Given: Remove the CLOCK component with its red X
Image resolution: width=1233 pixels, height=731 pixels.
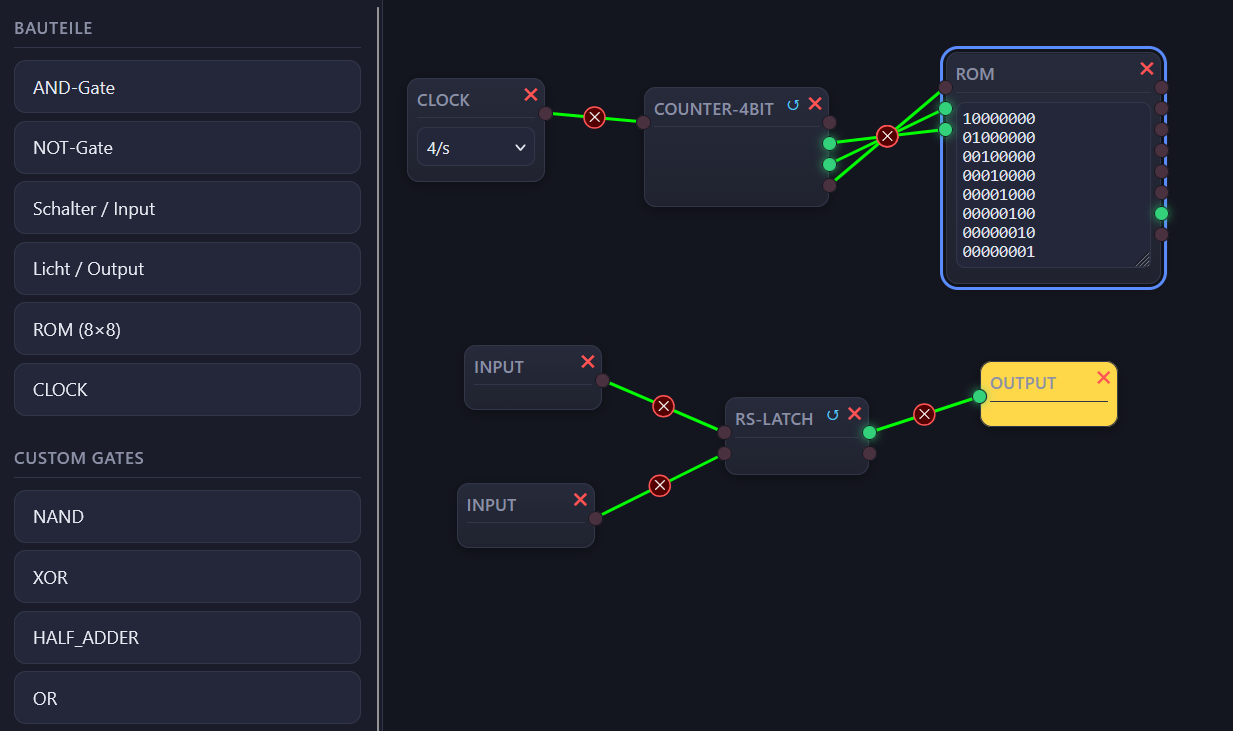Looking at the screenshot, I should 531,95.
